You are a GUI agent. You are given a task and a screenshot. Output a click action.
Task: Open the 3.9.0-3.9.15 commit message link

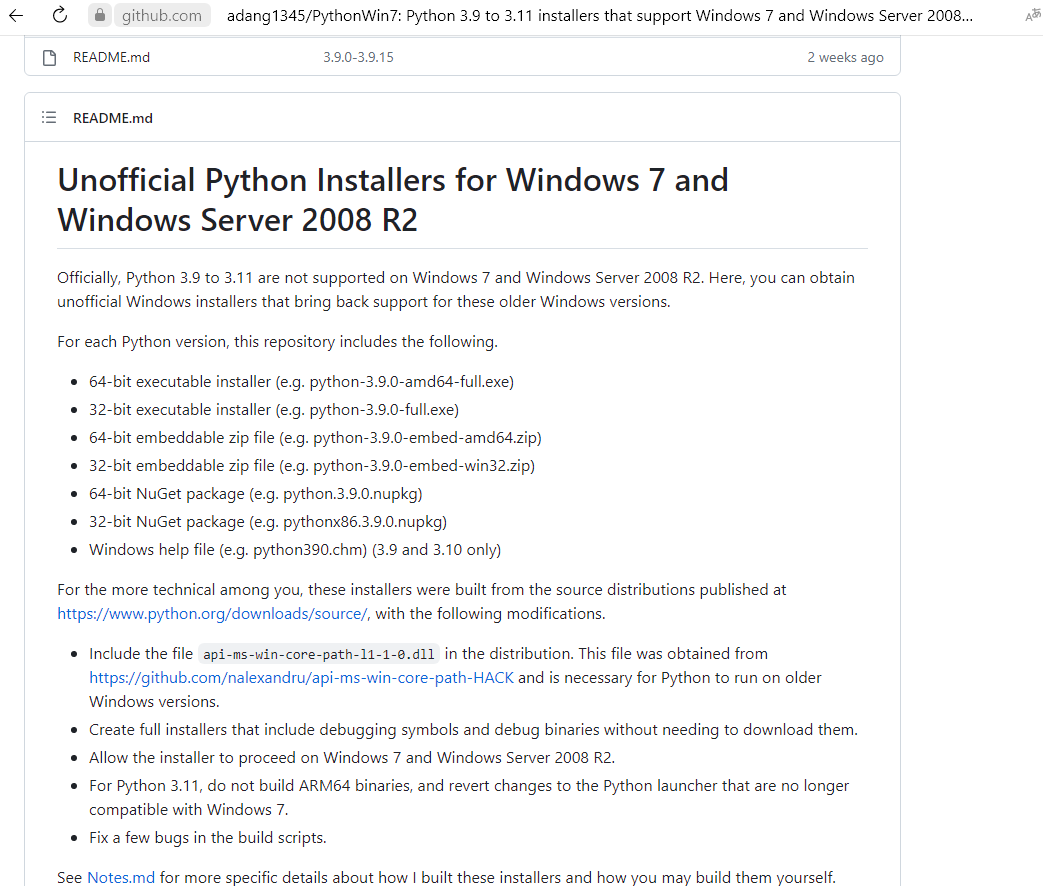[x=358, y=58]
